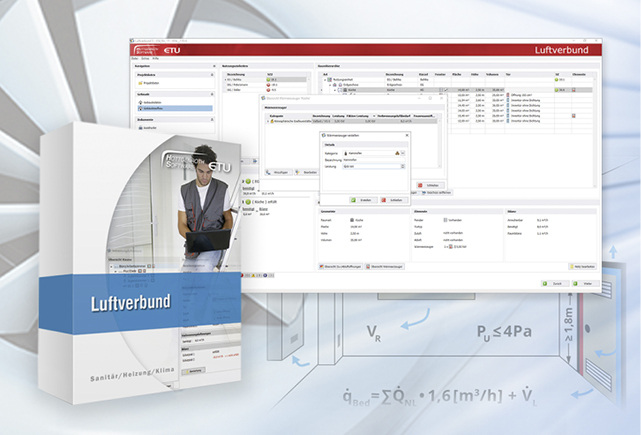Click the Erstellen button in the dialog
The height and width of the screenshot is (435, 641).
pos(358,199)
